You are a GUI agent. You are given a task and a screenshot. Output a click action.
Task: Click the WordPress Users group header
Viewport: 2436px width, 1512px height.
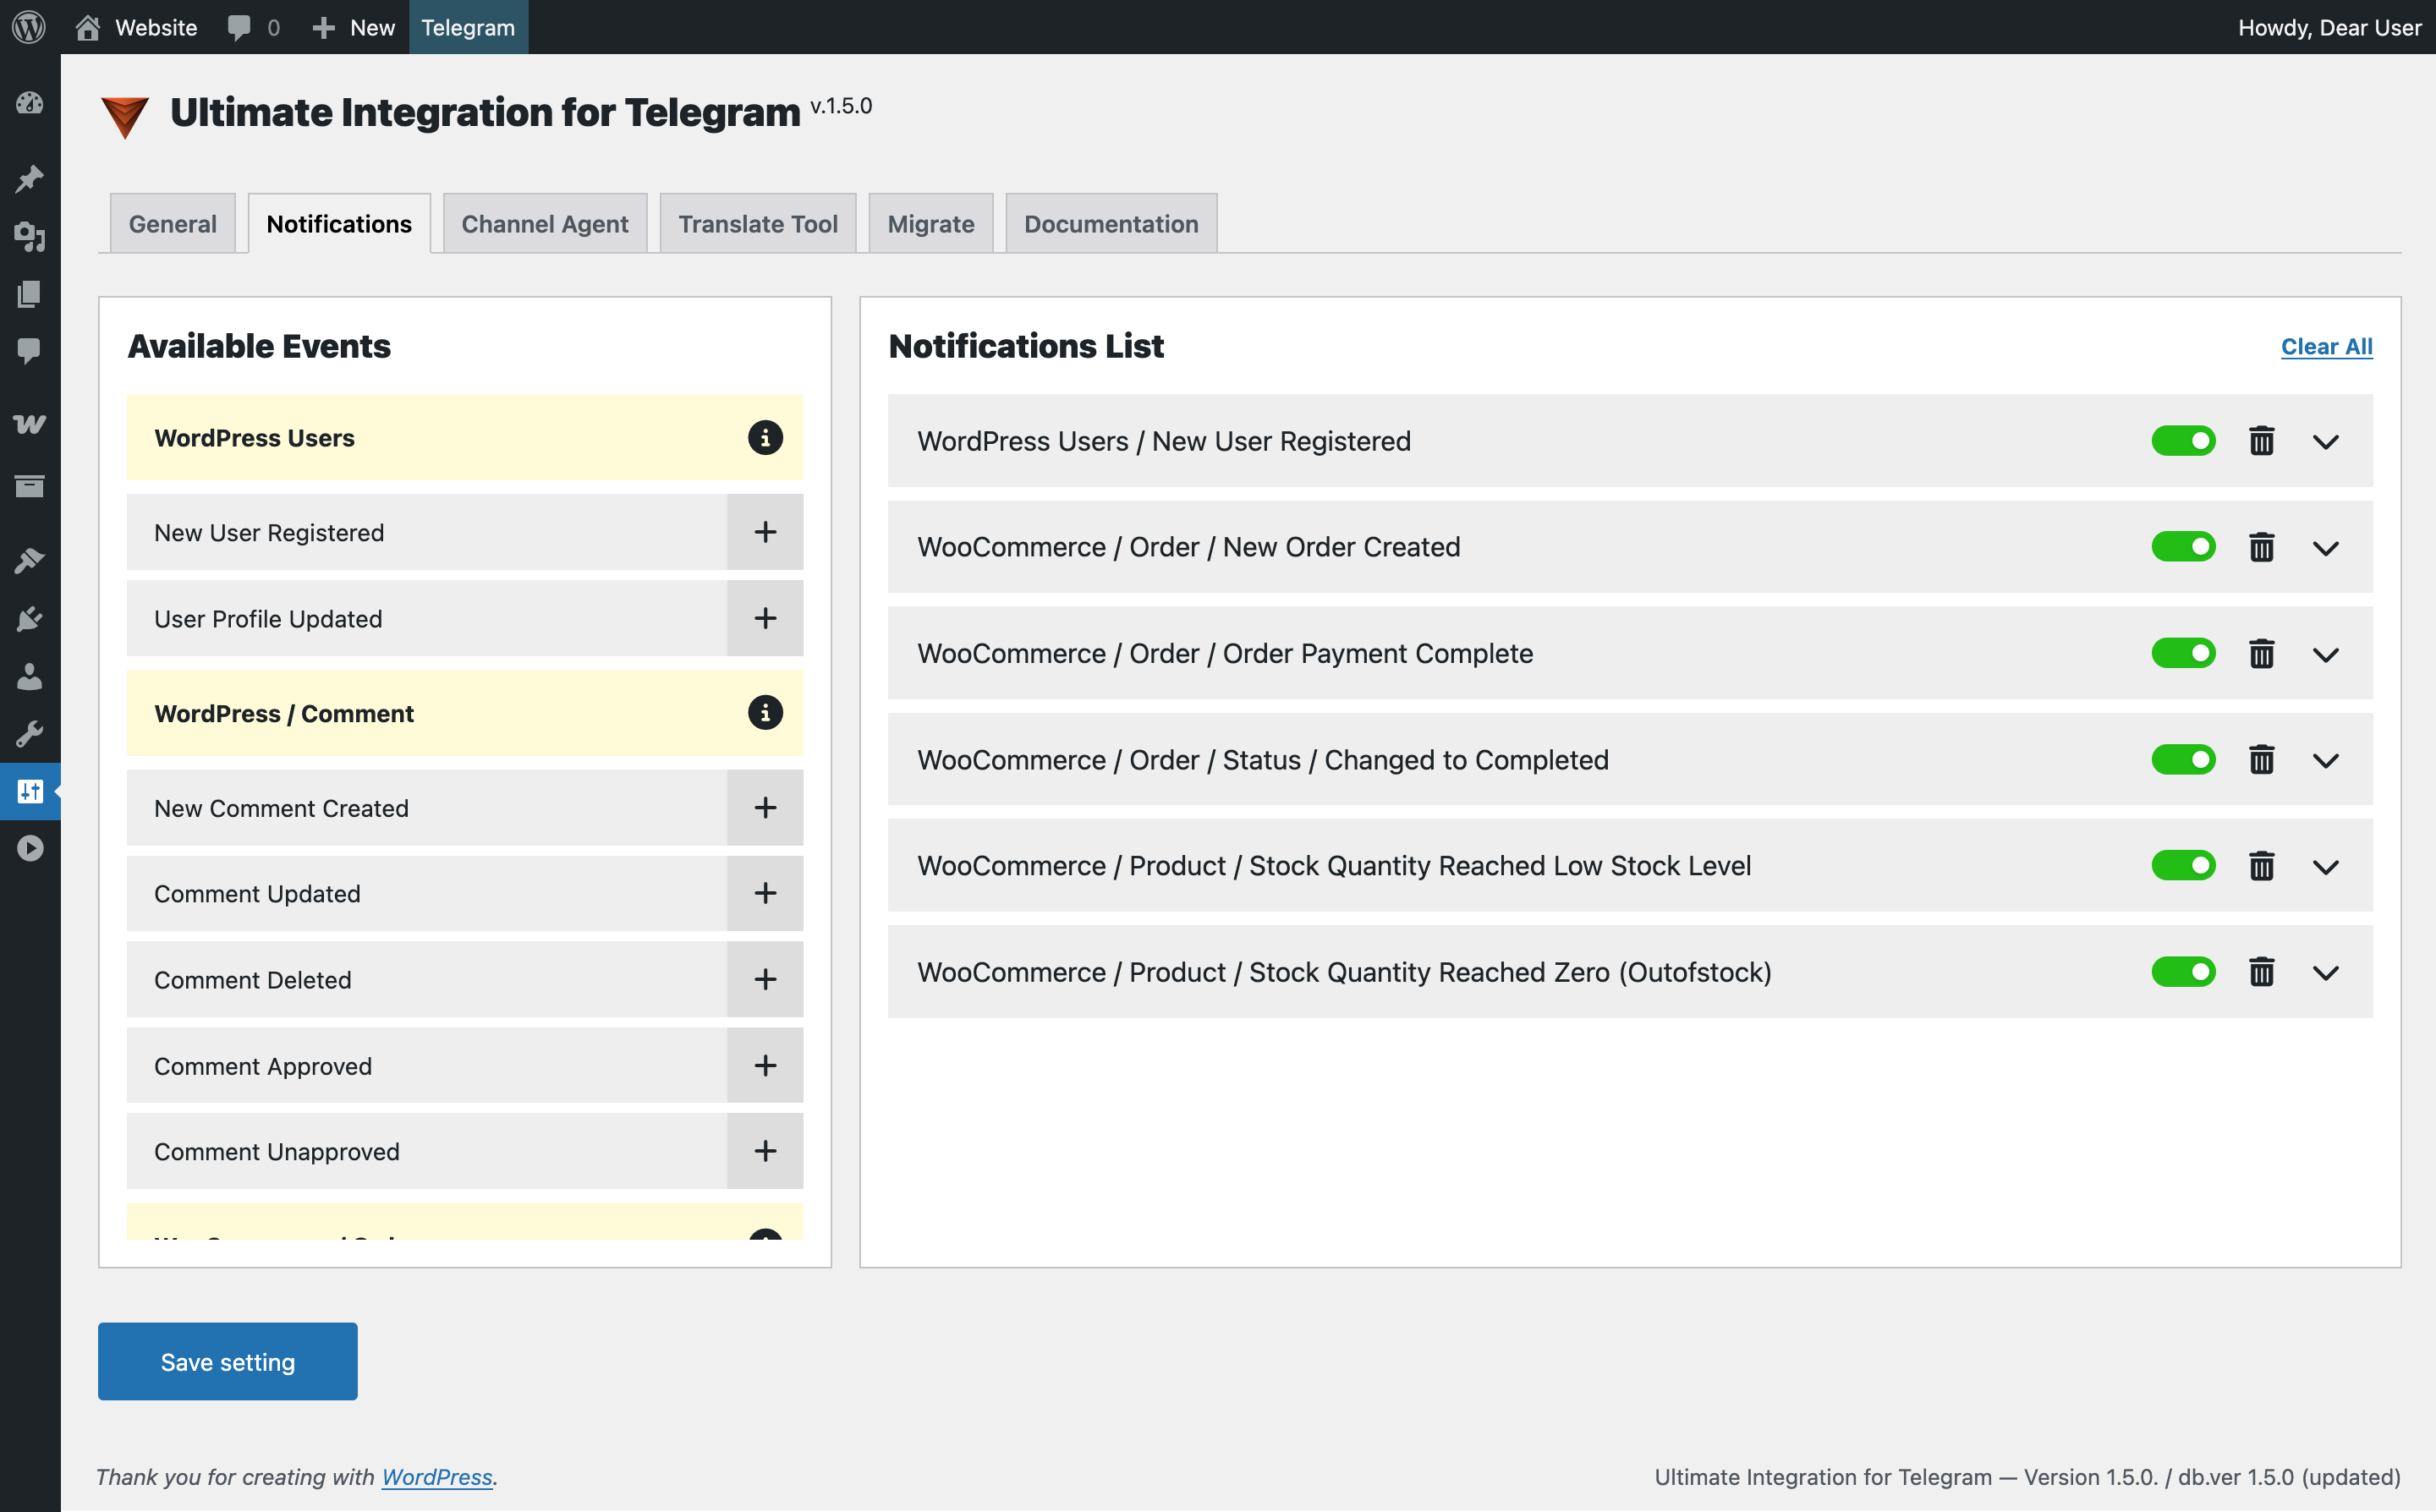coord(465,437)
